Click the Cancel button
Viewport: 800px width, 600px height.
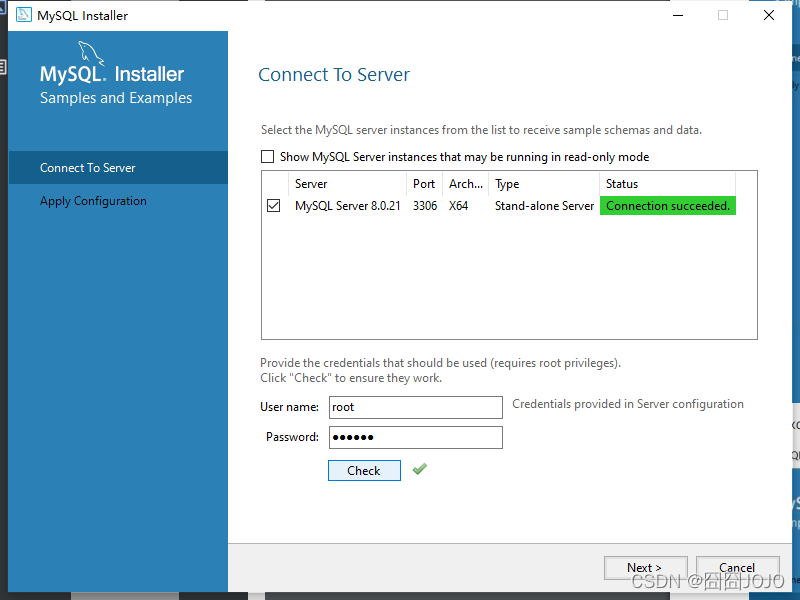[x=738, y=568]
